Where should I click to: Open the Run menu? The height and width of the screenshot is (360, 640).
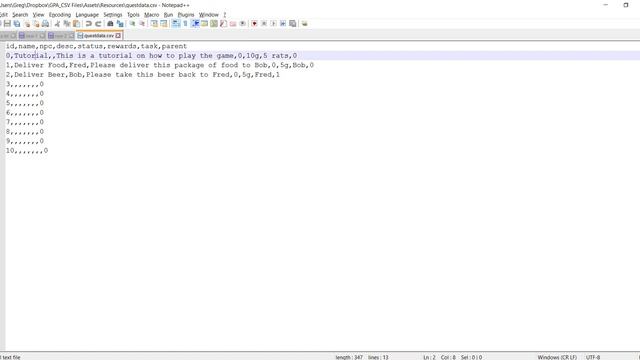(x=168, y=15)
